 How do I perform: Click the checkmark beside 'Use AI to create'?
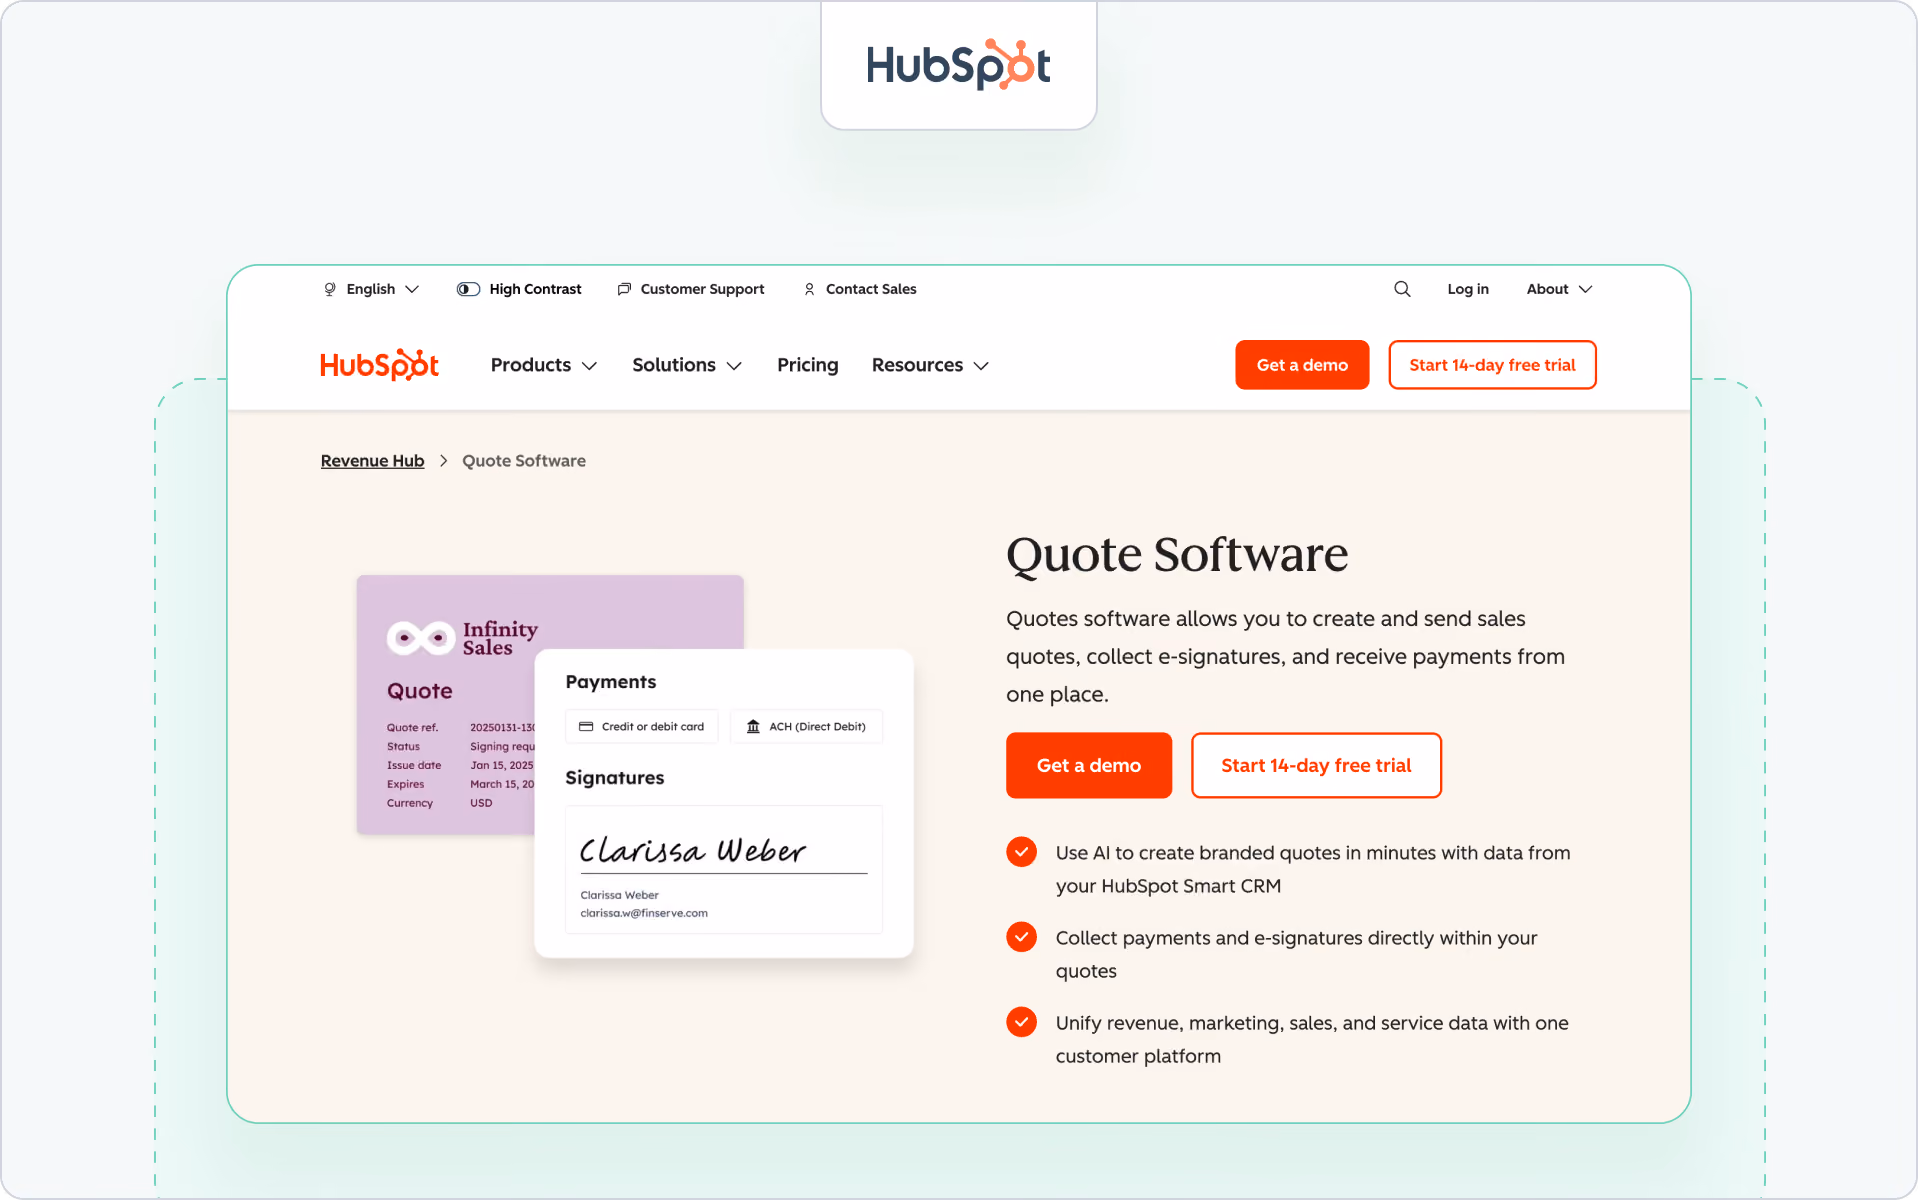click(1021, 852)
